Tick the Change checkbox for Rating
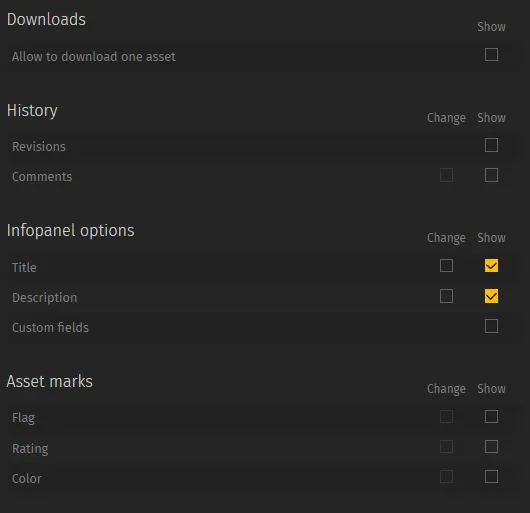The height and width of the screenshot is (513, 530). coord(446,447)
